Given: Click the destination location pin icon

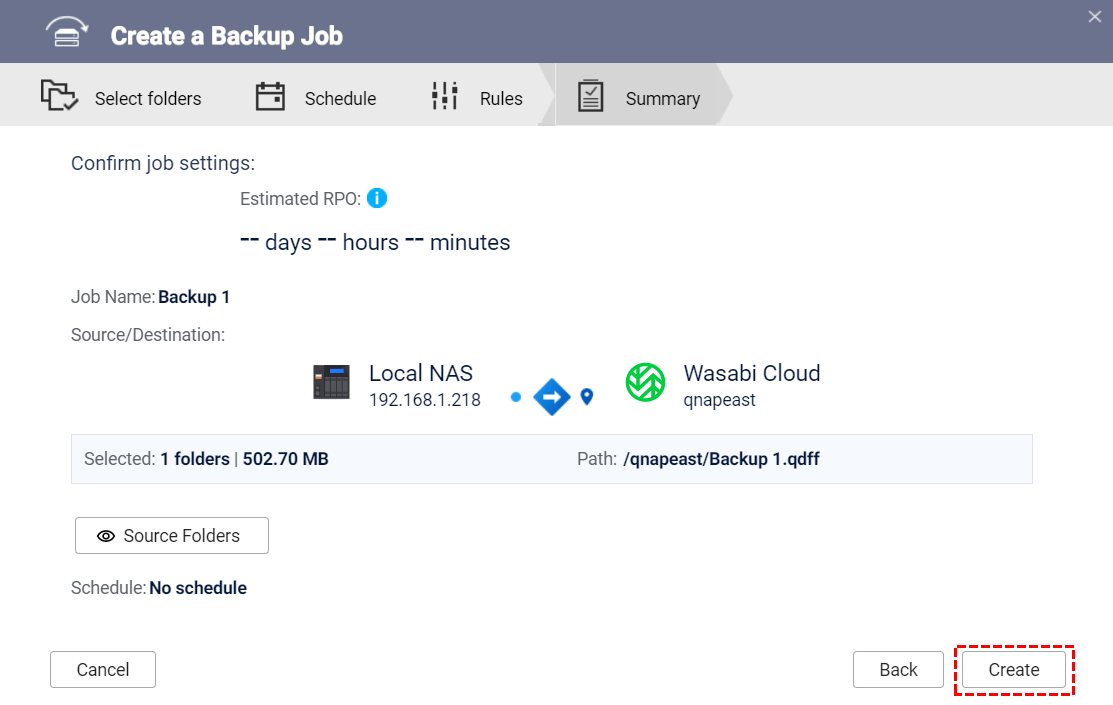Looking at the screenshot, I should point(587,397).
